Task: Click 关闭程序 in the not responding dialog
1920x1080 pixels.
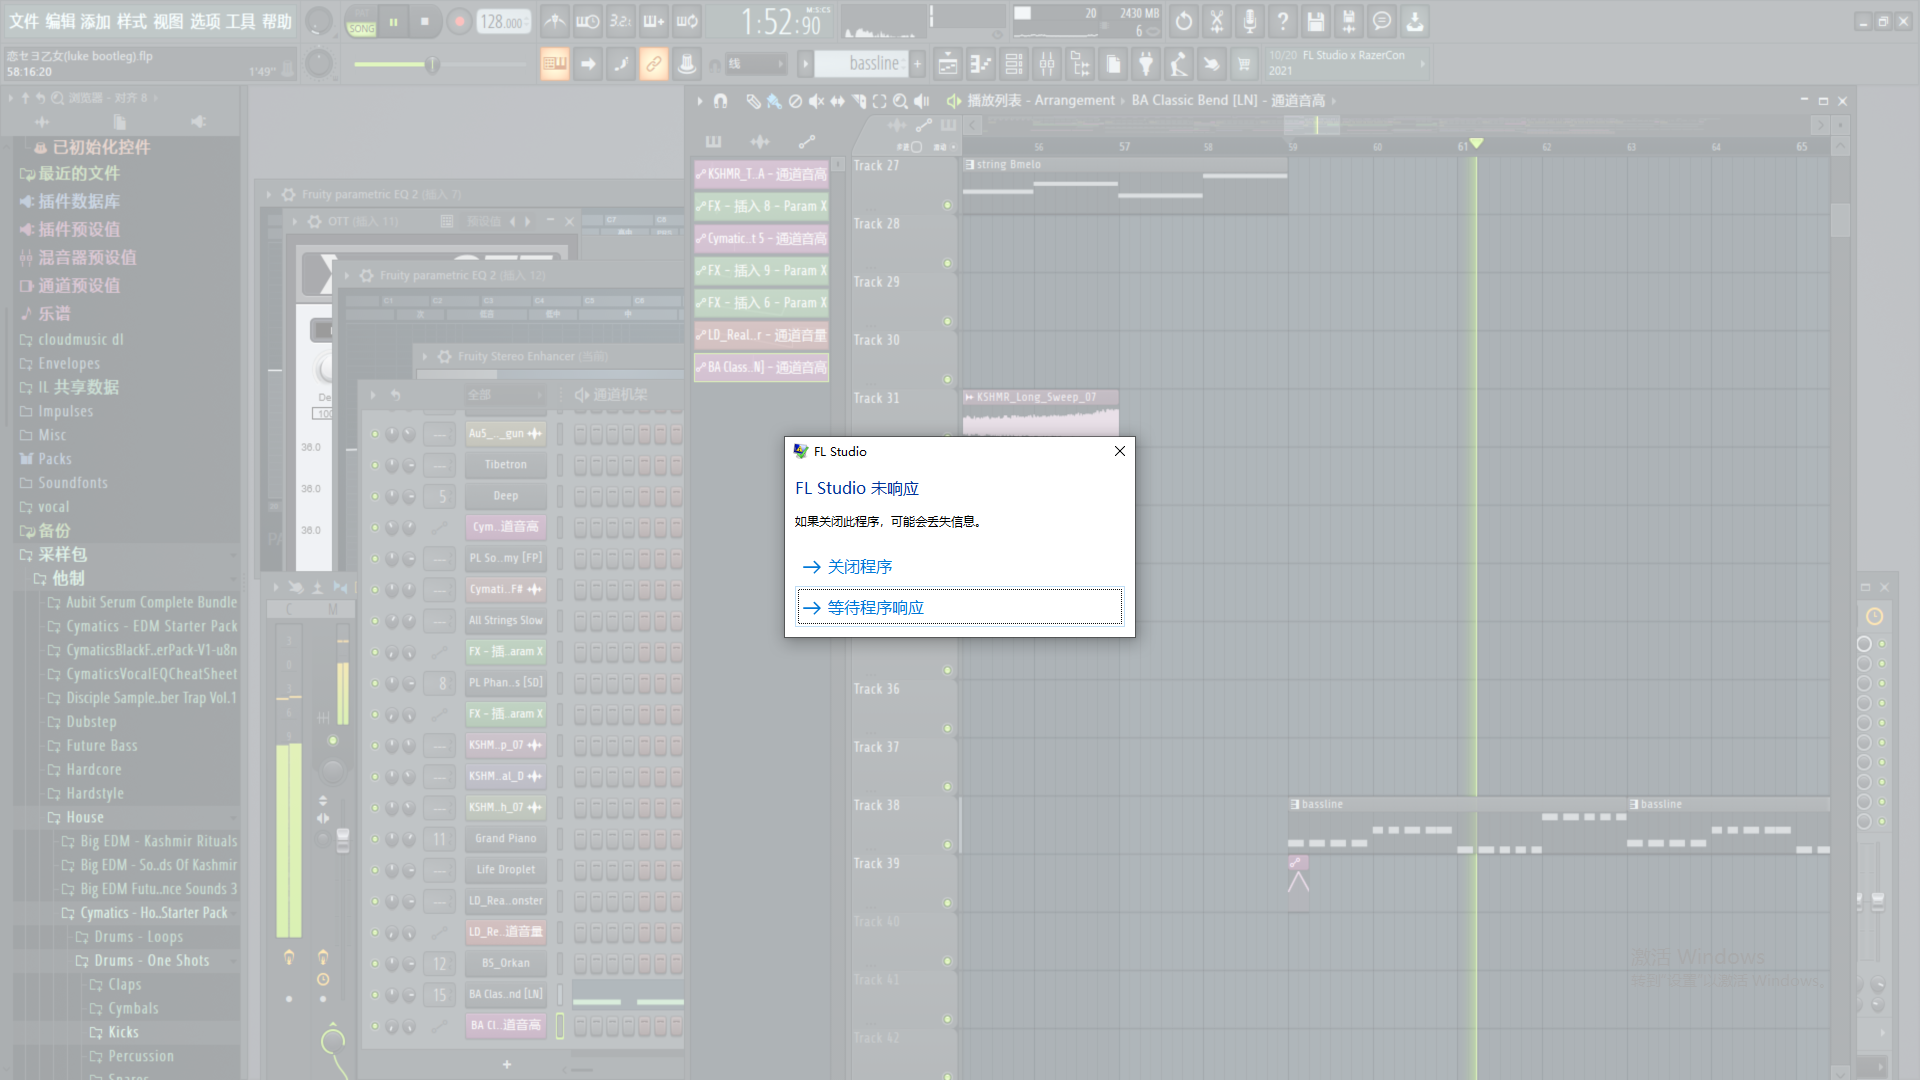Action: tap(959, 567)
